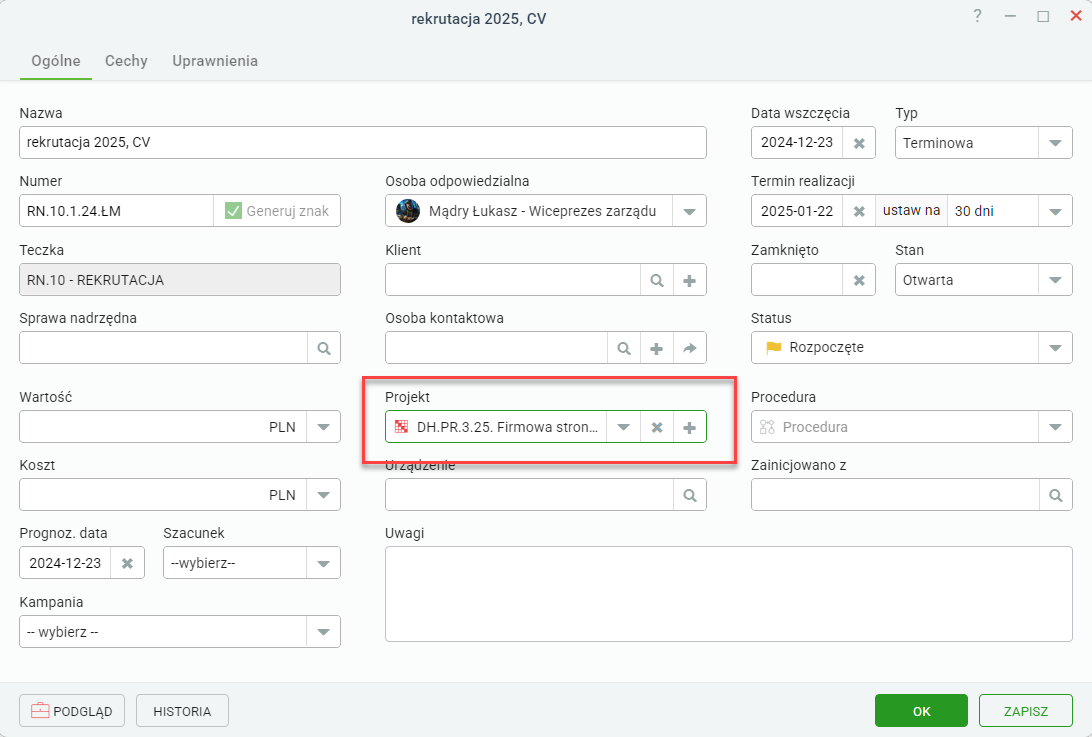Click the Teczka RN.10 - REKRUTACJA field

coord(180,280)
